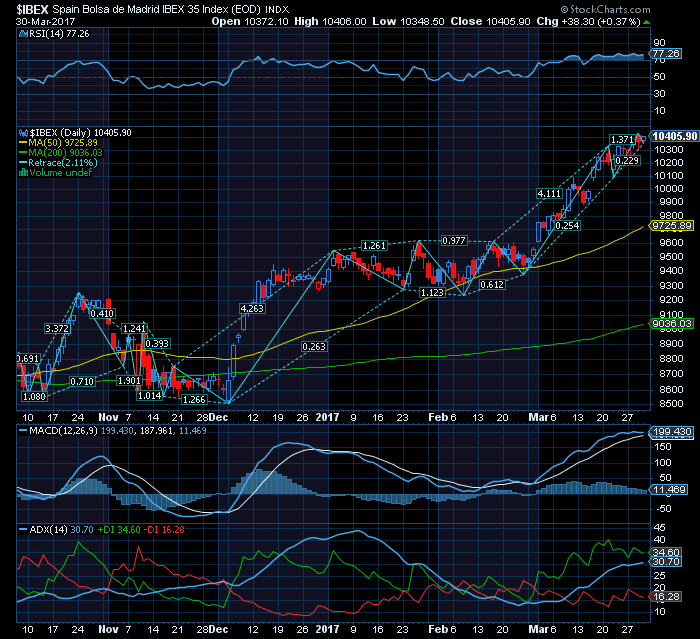Click the 1.241 retrace label

coord(134,329)
